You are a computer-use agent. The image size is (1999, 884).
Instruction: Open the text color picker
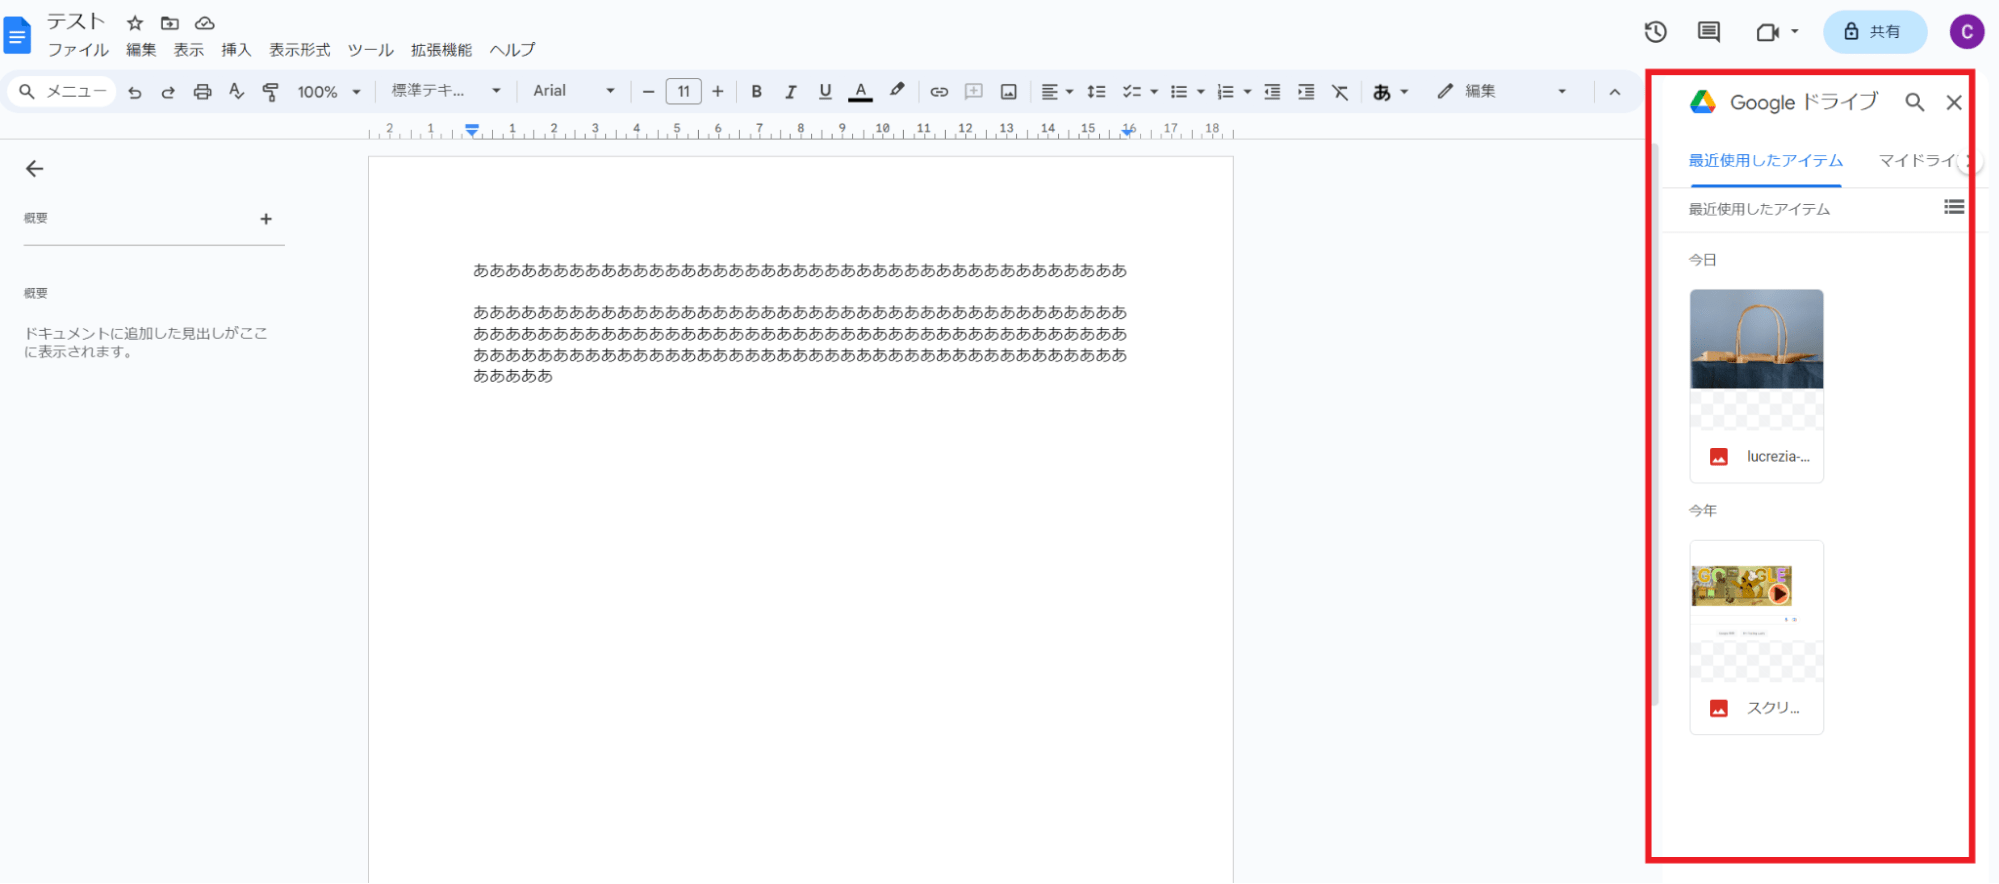click(x=860, y=92)
